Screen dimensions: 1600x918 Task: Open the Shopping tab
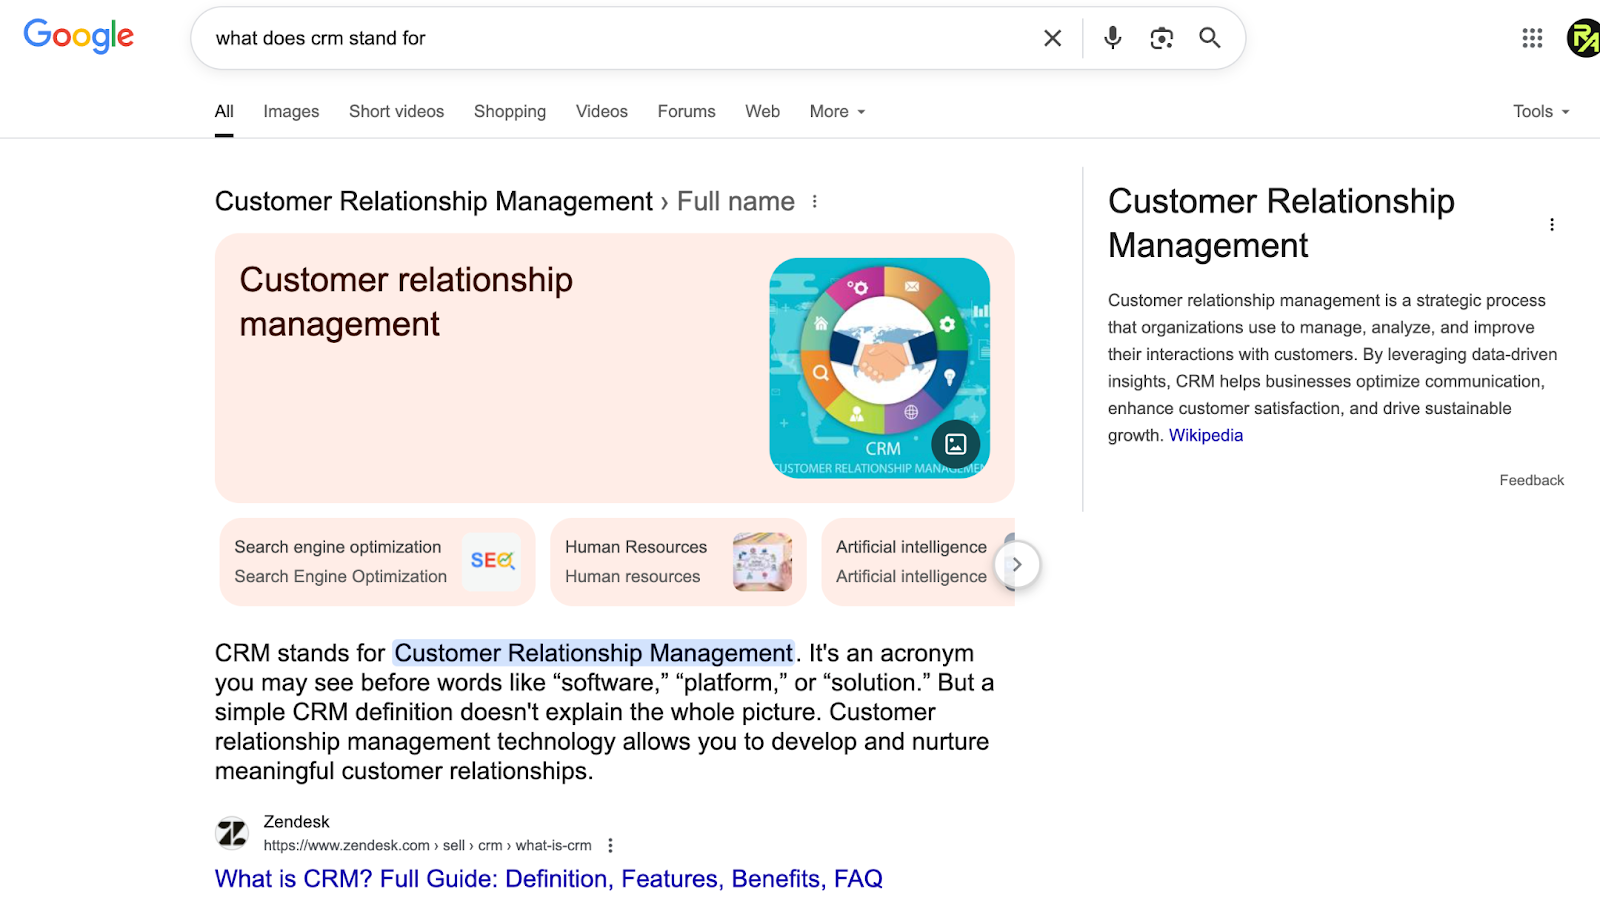[510, 111]
